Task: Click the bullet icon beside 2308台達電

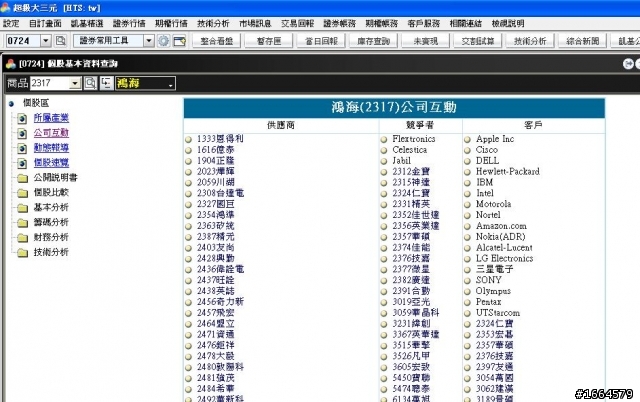Action: [188, 194]
